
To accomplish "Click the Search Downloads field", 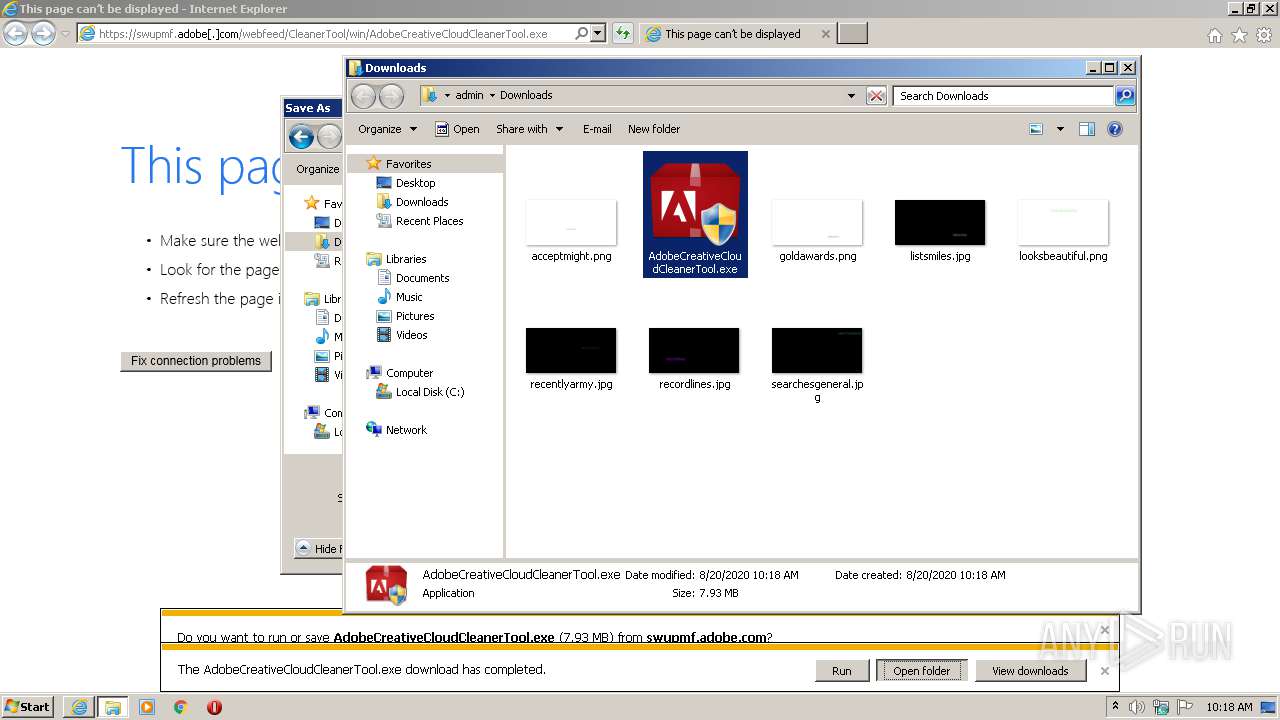I will click(x=1003, y=96).
